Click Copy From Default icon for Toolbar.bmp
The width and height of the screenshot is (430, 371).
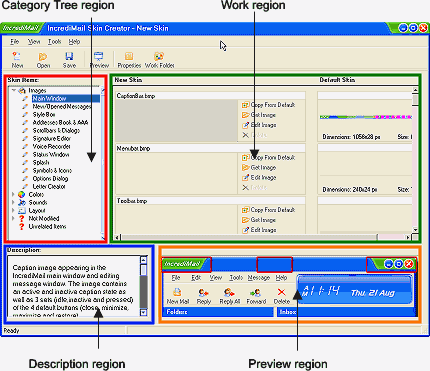pos(245,210)
